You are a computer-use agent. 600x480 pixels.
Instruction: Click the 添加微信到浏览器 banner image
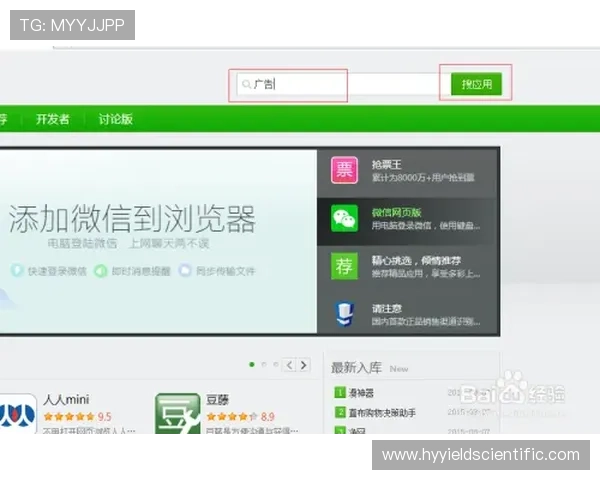pos(158,241)
